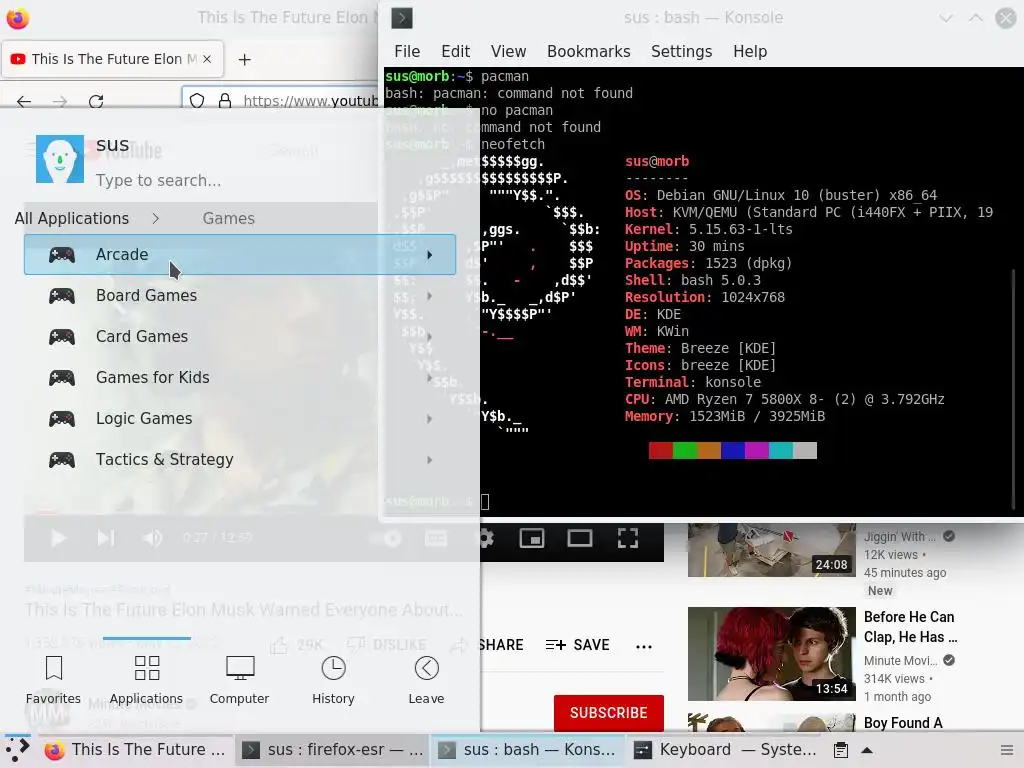Click Firefox forward arrow

click(x=60, y=101)
